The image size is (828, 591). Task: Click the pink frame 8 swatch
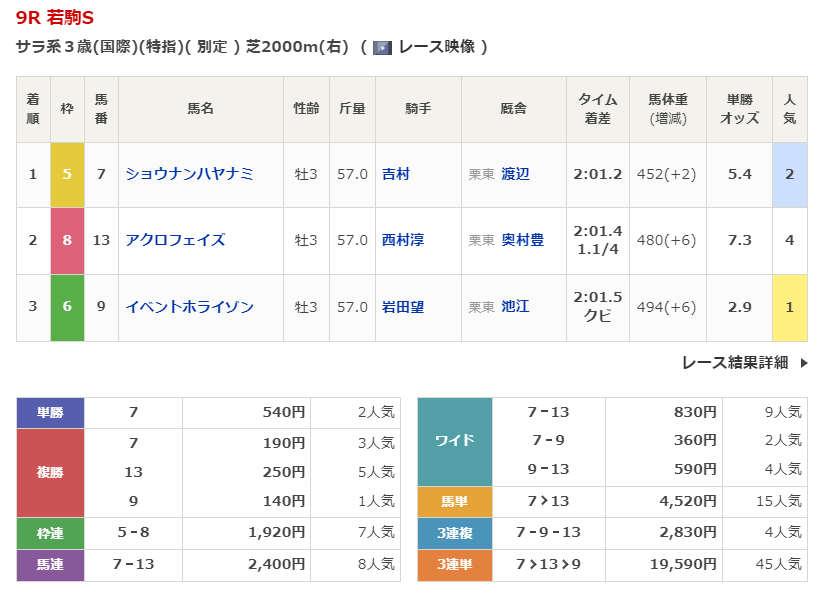[67, 240]
